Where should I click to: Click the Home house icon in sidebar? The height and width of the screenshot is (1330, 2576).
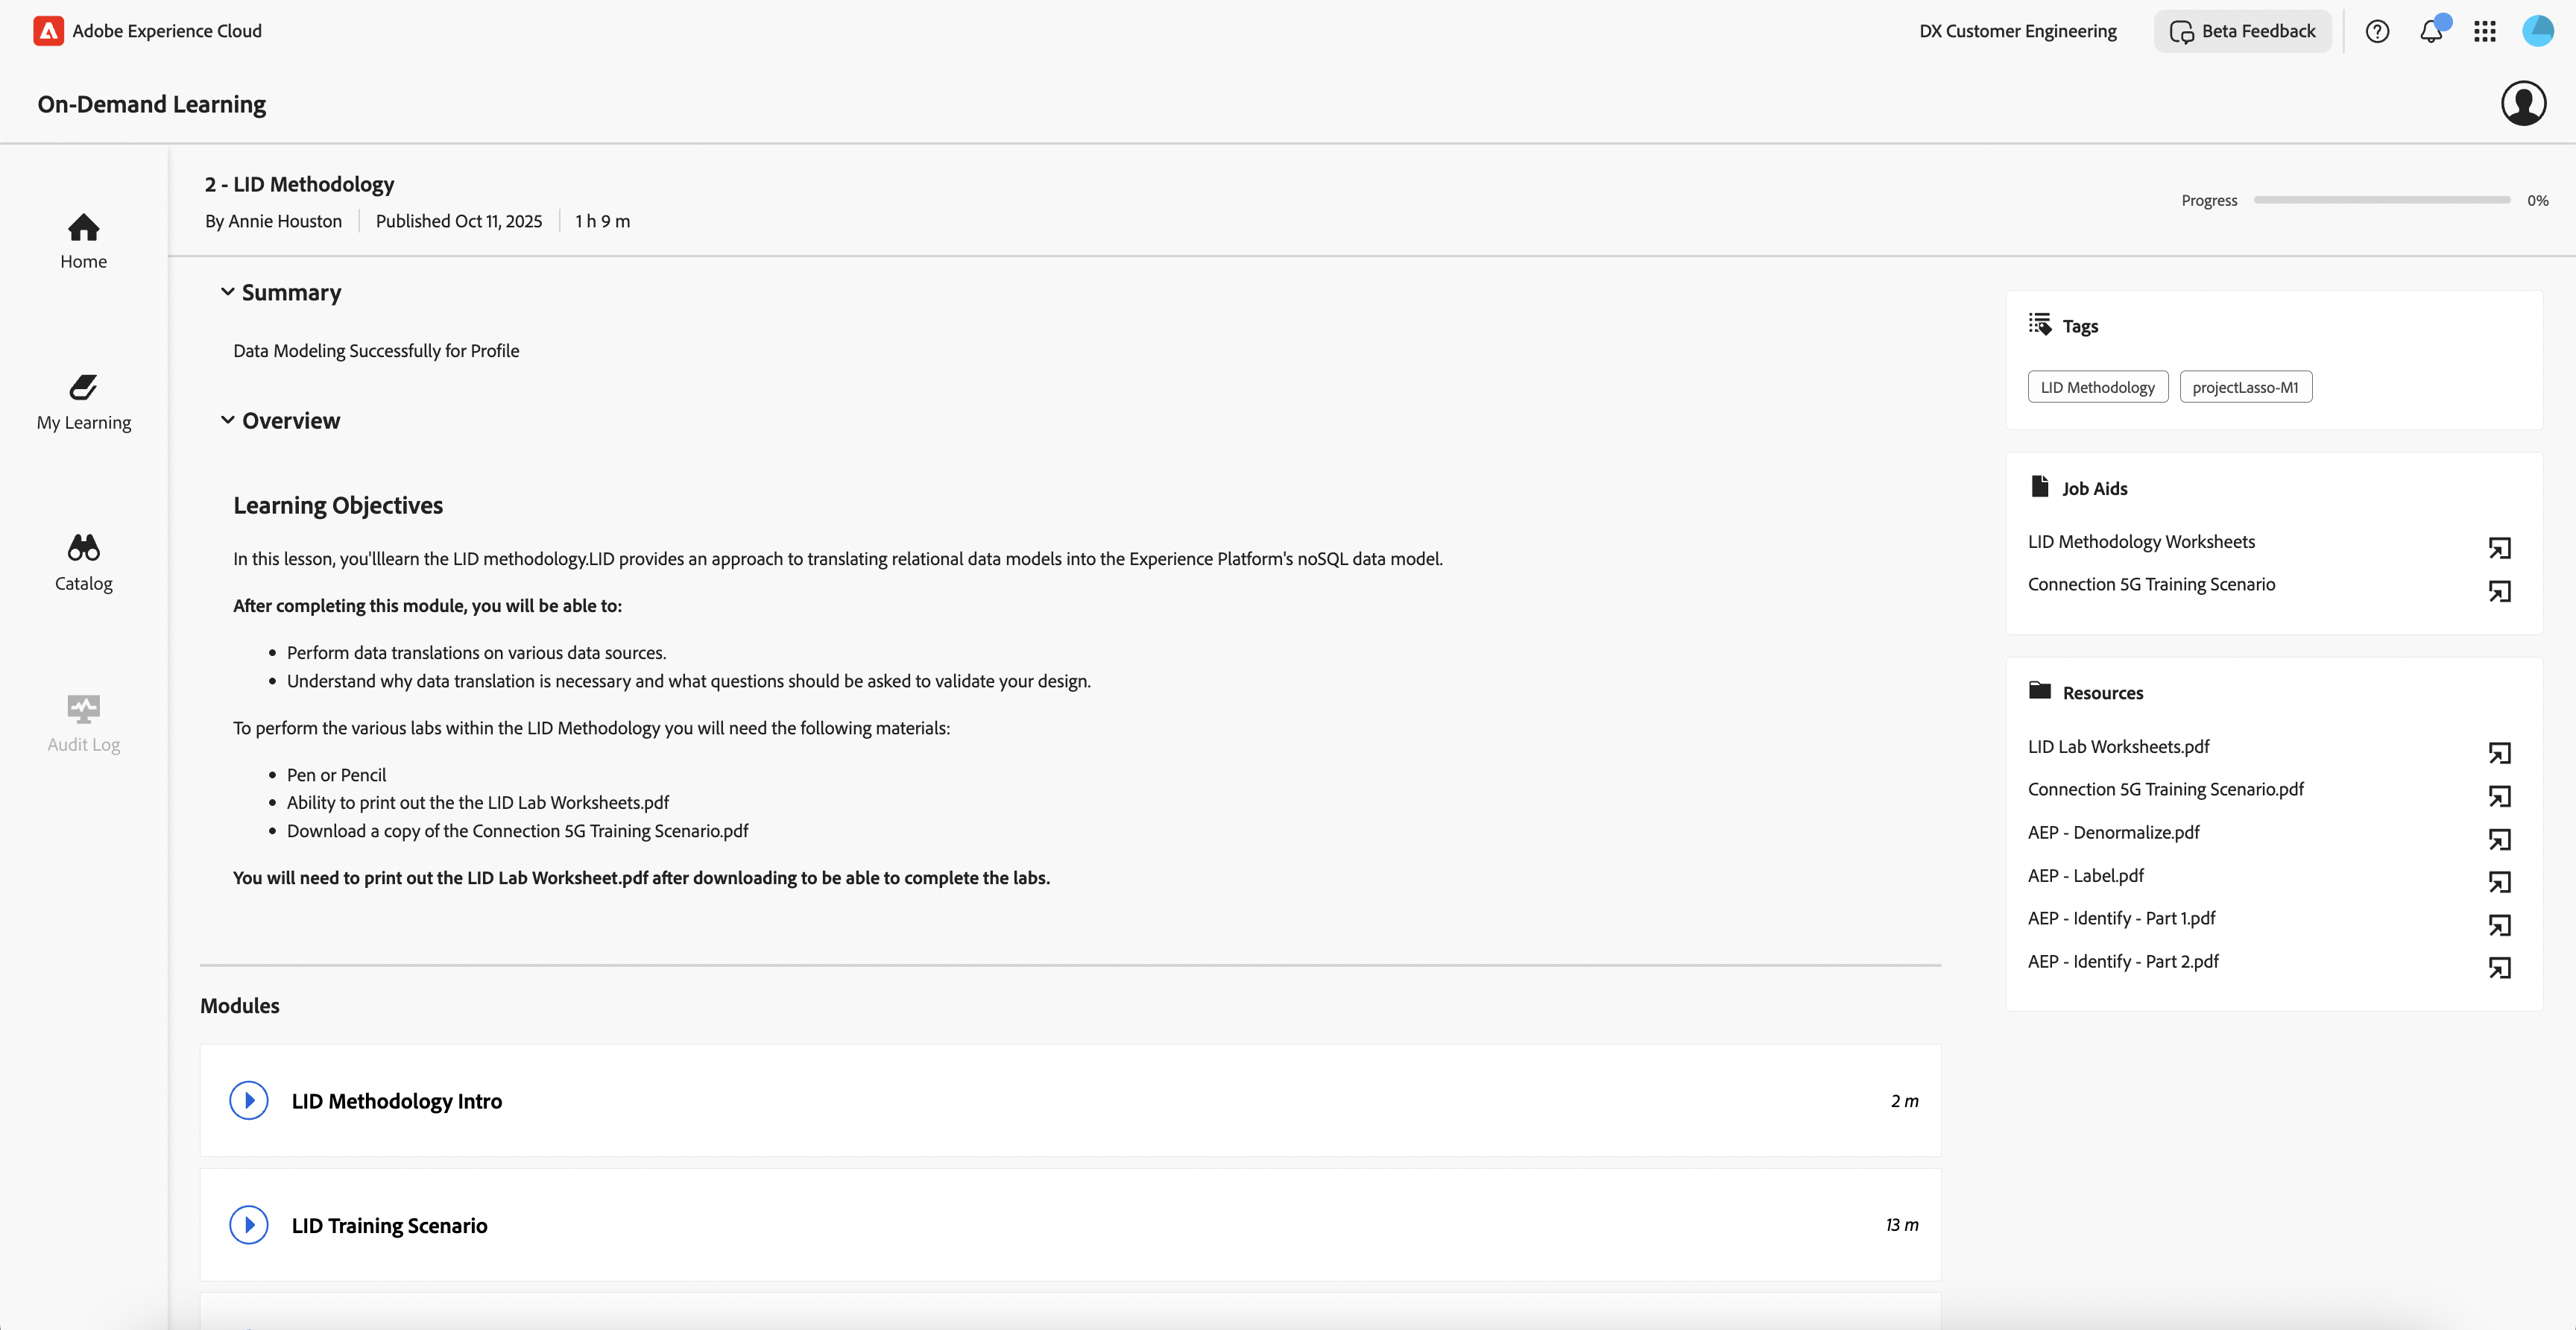point(83,228)
